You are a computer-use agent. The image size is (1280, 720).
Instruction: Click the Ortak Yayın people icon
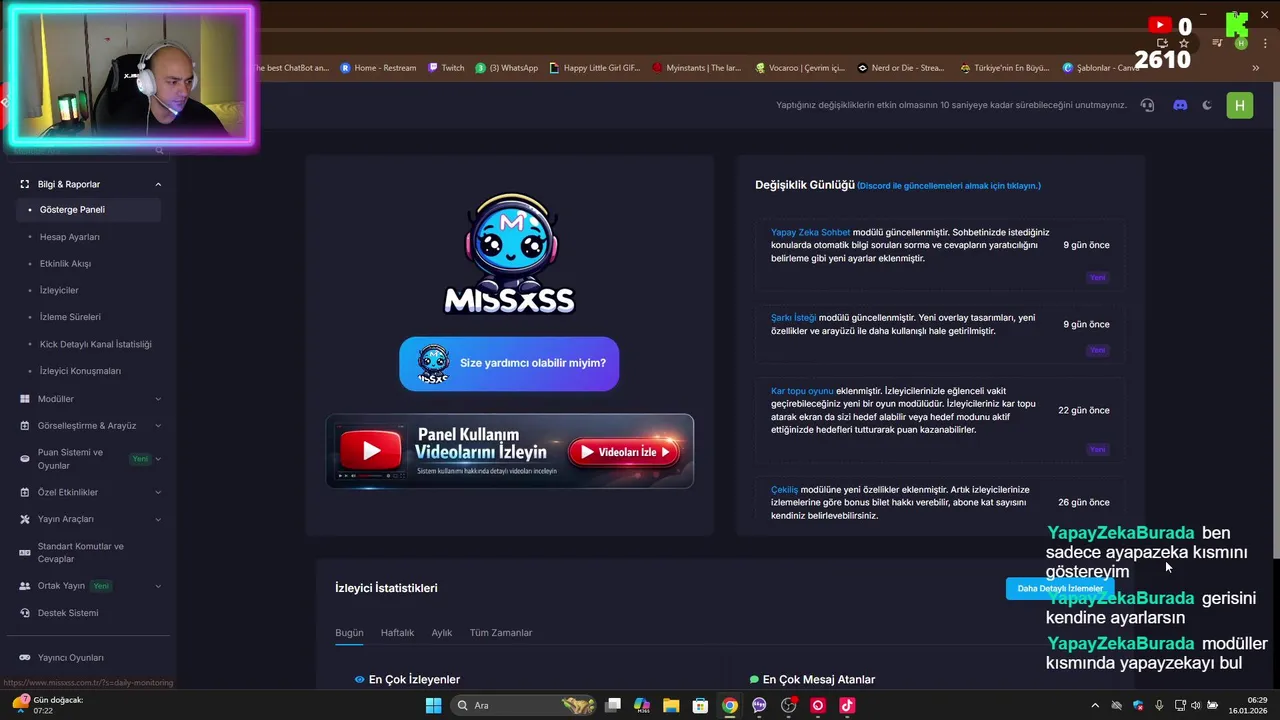(25, 586)
